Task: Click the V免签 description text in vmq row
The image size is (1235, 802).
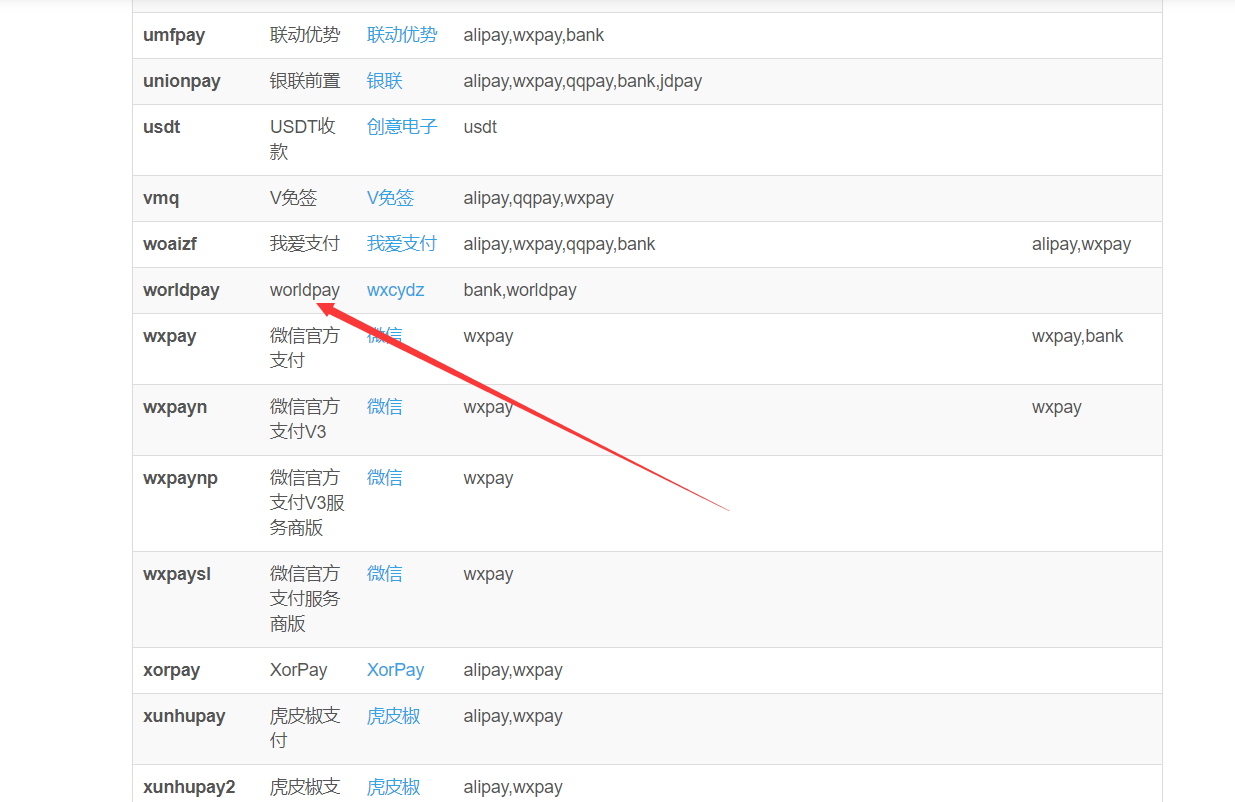Action: pyautogui.click(x=293, y=198)
